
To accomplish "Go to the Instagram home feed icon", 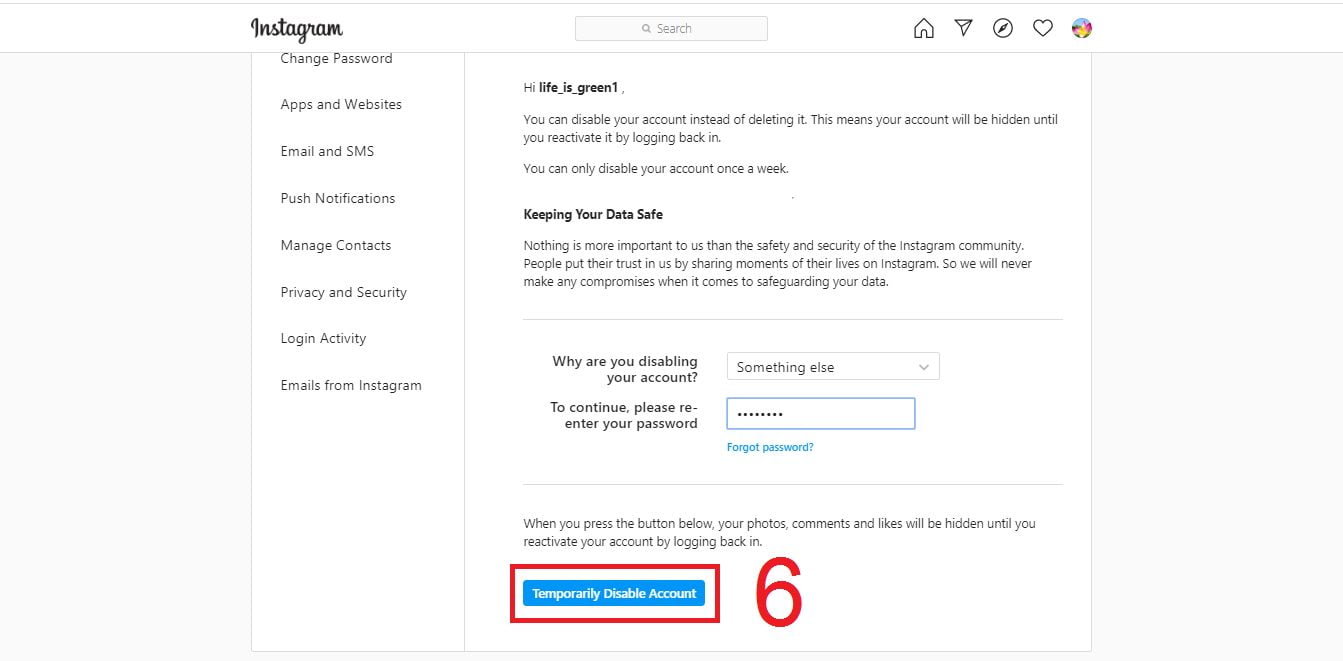I will (x=924, y=29).
